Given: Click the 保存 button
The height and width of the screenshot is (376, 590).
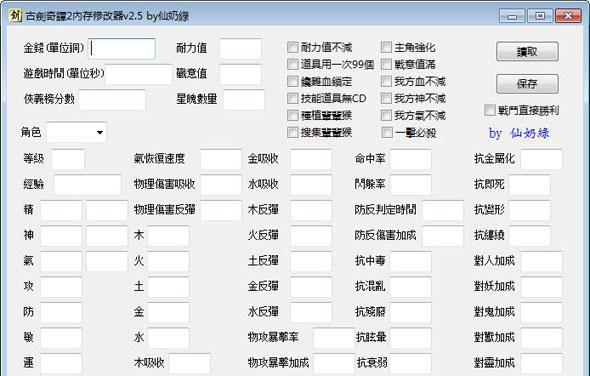Looking at the screenshot, I should [x=527, y=84].
